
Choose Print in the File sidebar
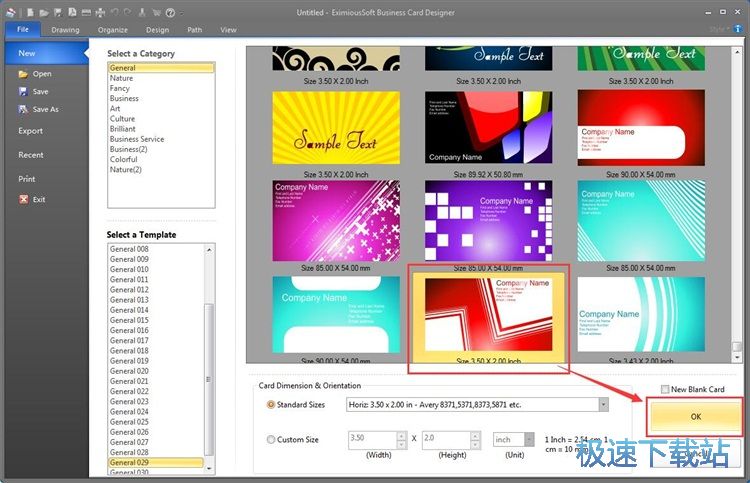[x=27, y=179]
